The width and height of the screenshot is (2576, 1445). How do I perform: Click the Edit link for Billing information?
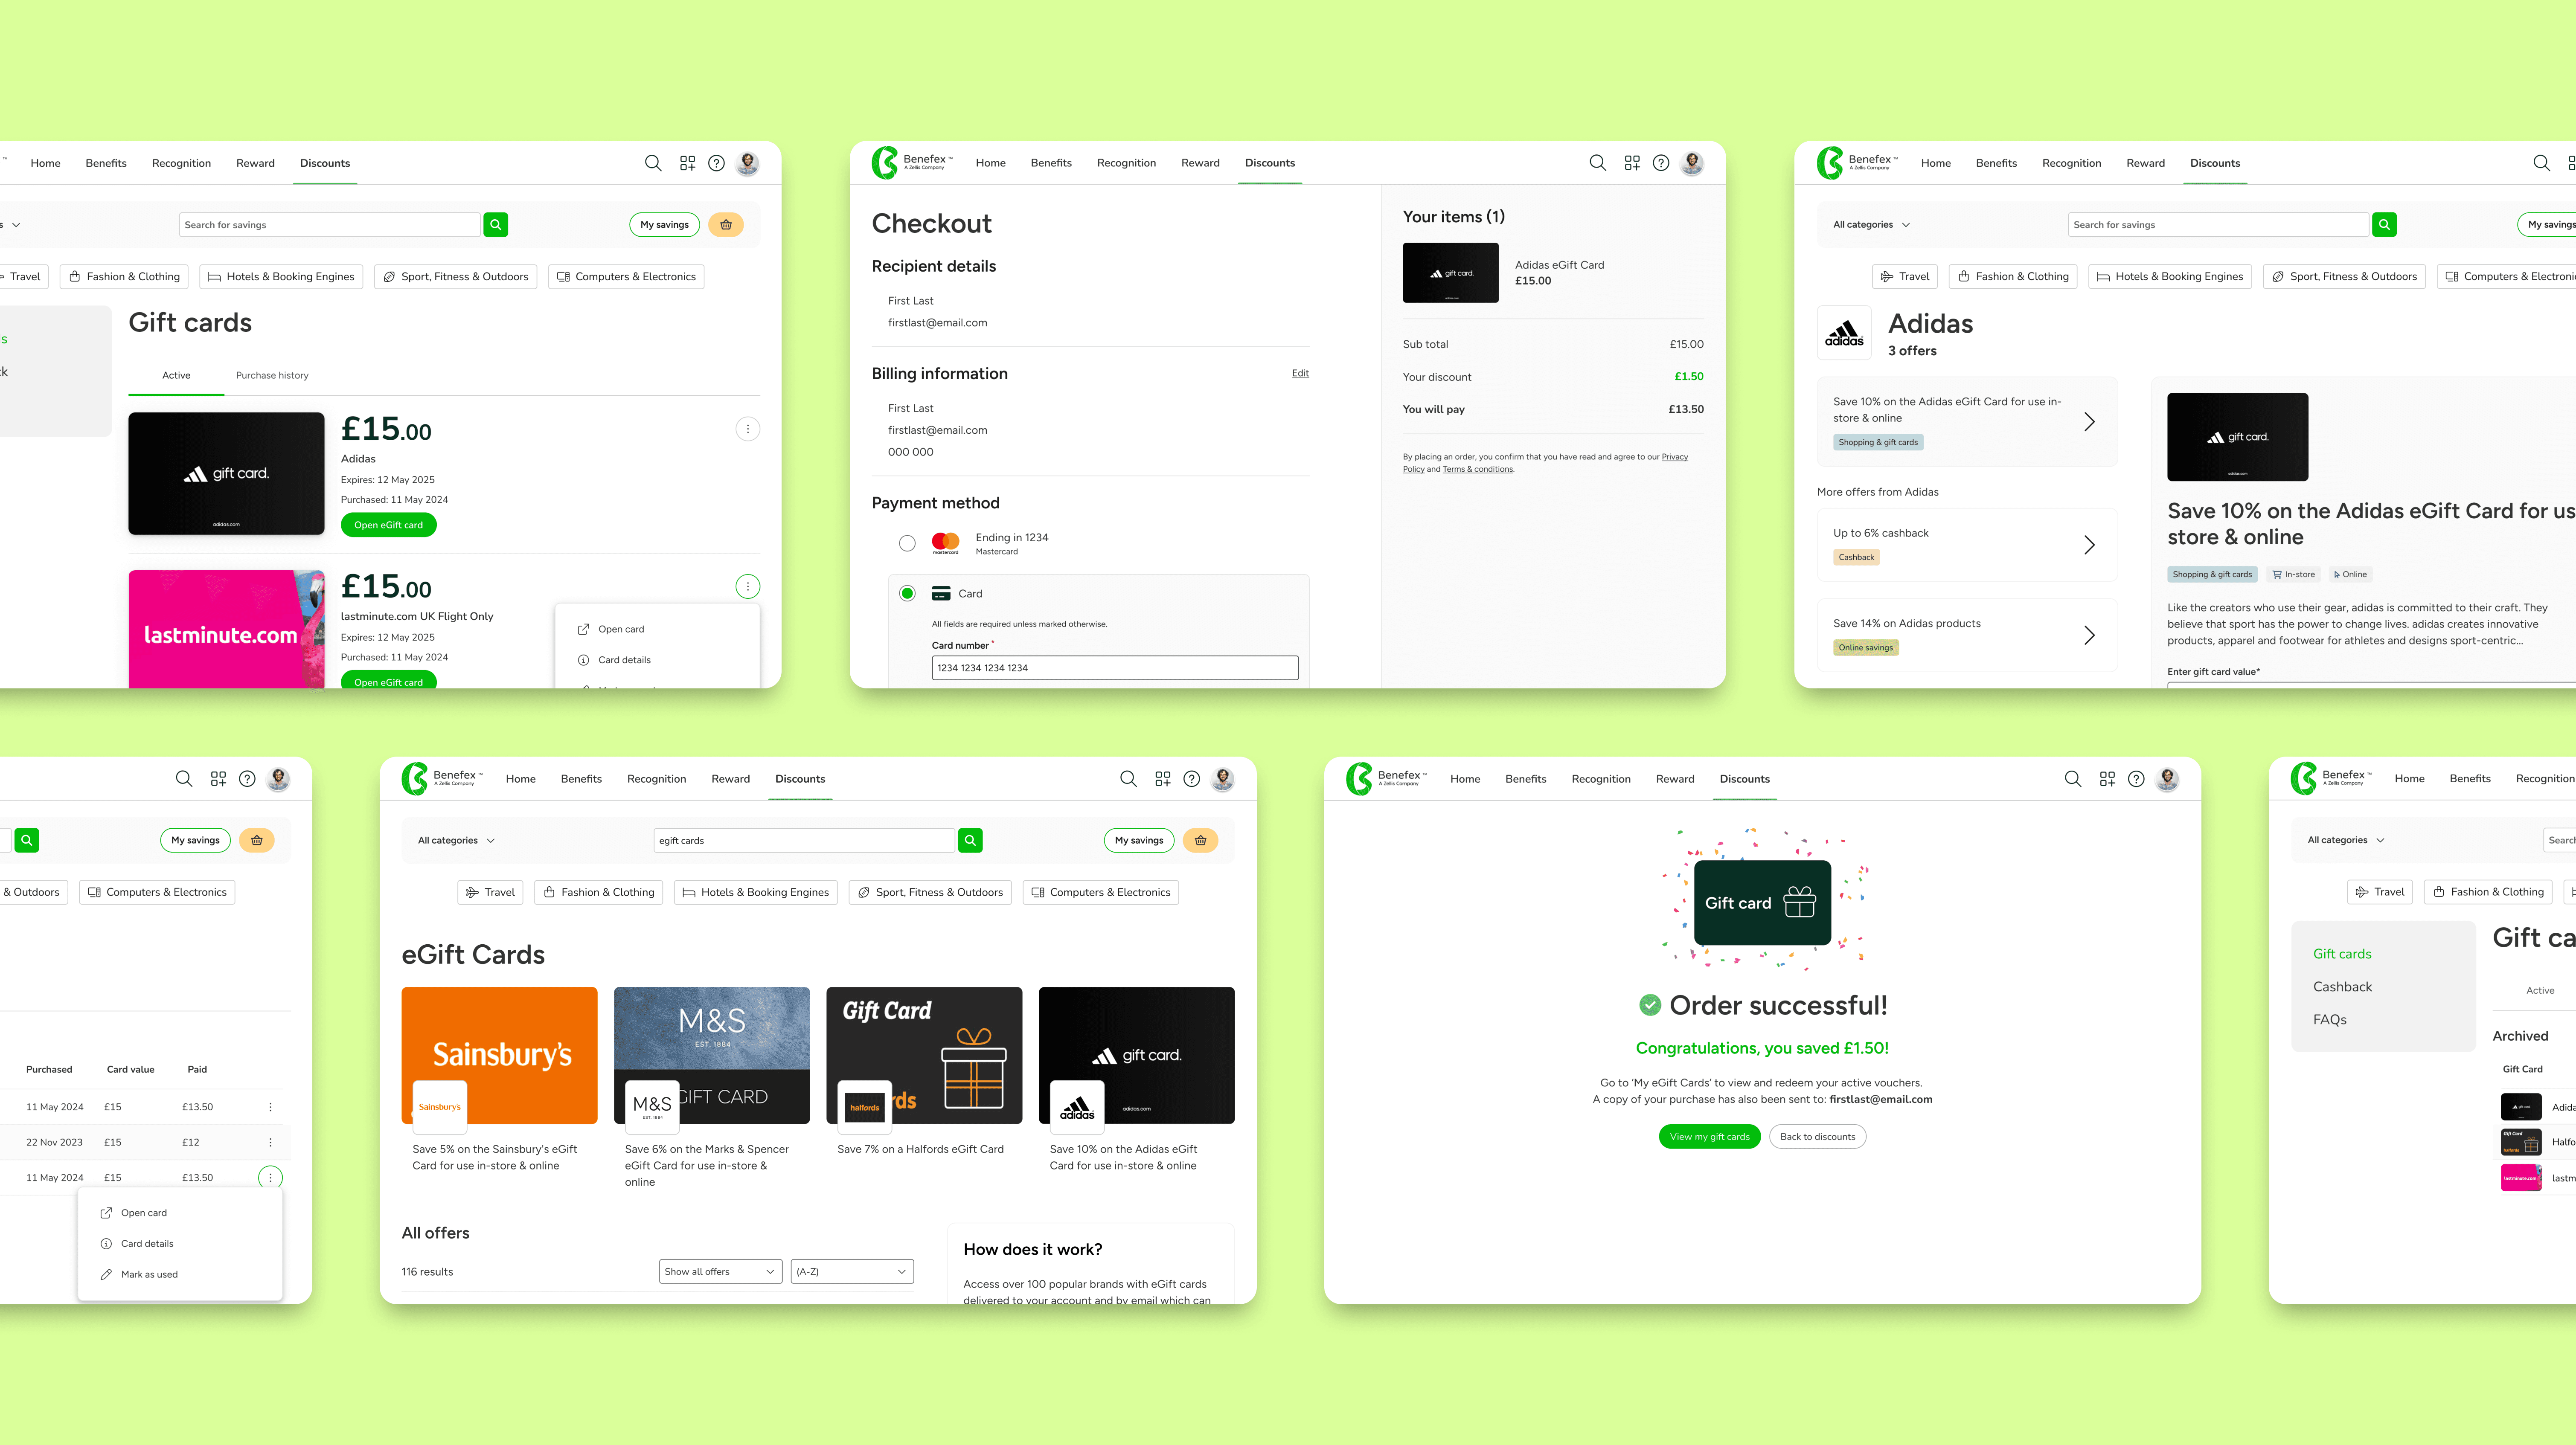[1300, 373]
